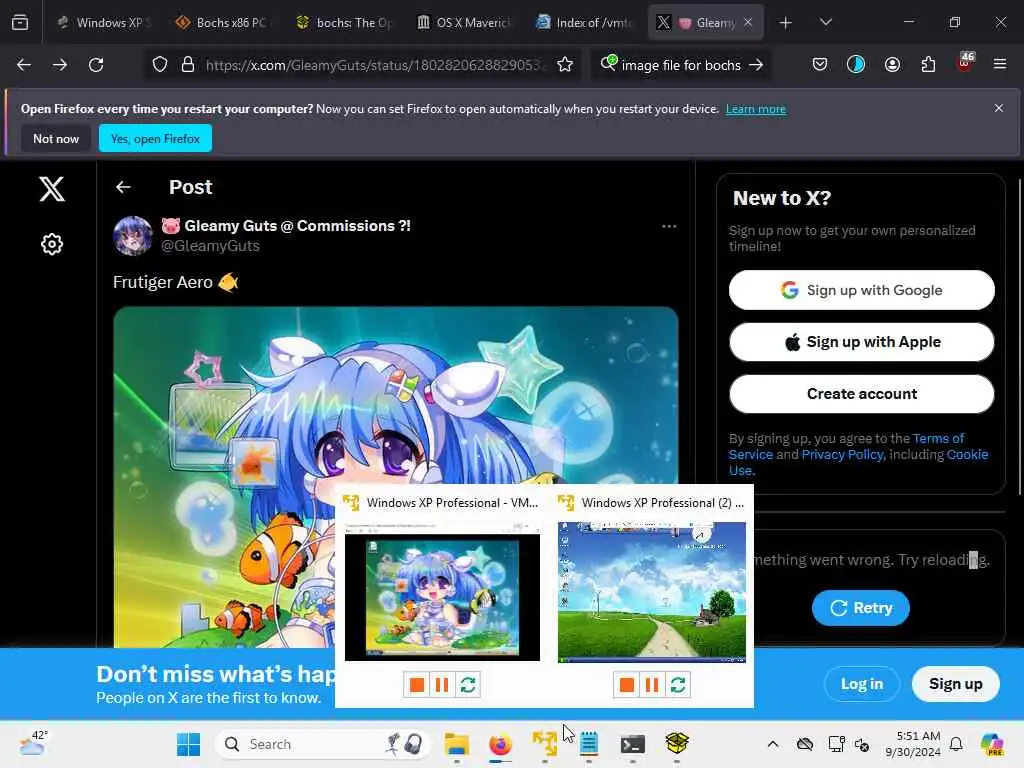Click Yes, open Firefox button

click(x=155, y=138)
